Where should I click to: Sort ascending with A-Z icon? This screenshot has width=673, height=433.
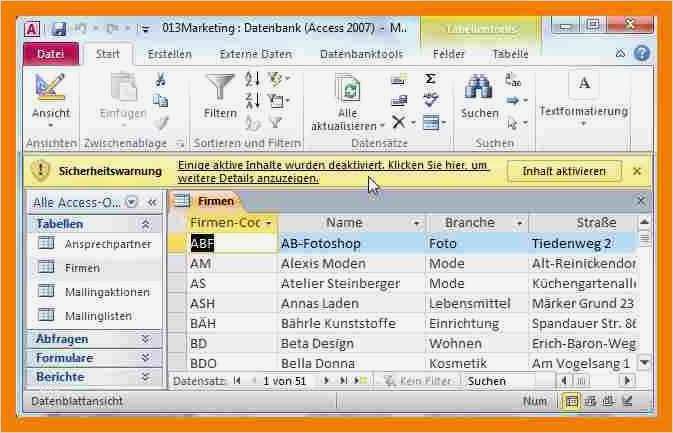[252, 79]
